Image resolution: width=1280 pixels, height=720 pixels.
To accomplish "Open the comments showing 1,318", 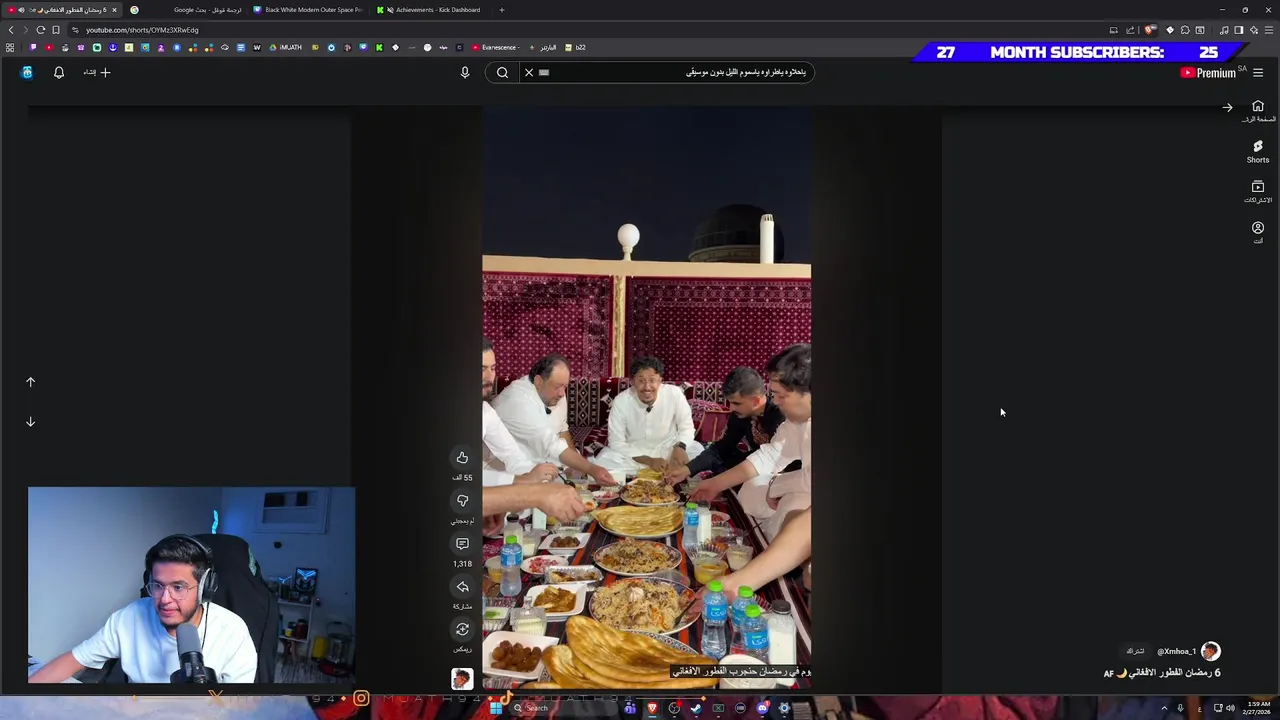I will (x=462, y=544).
